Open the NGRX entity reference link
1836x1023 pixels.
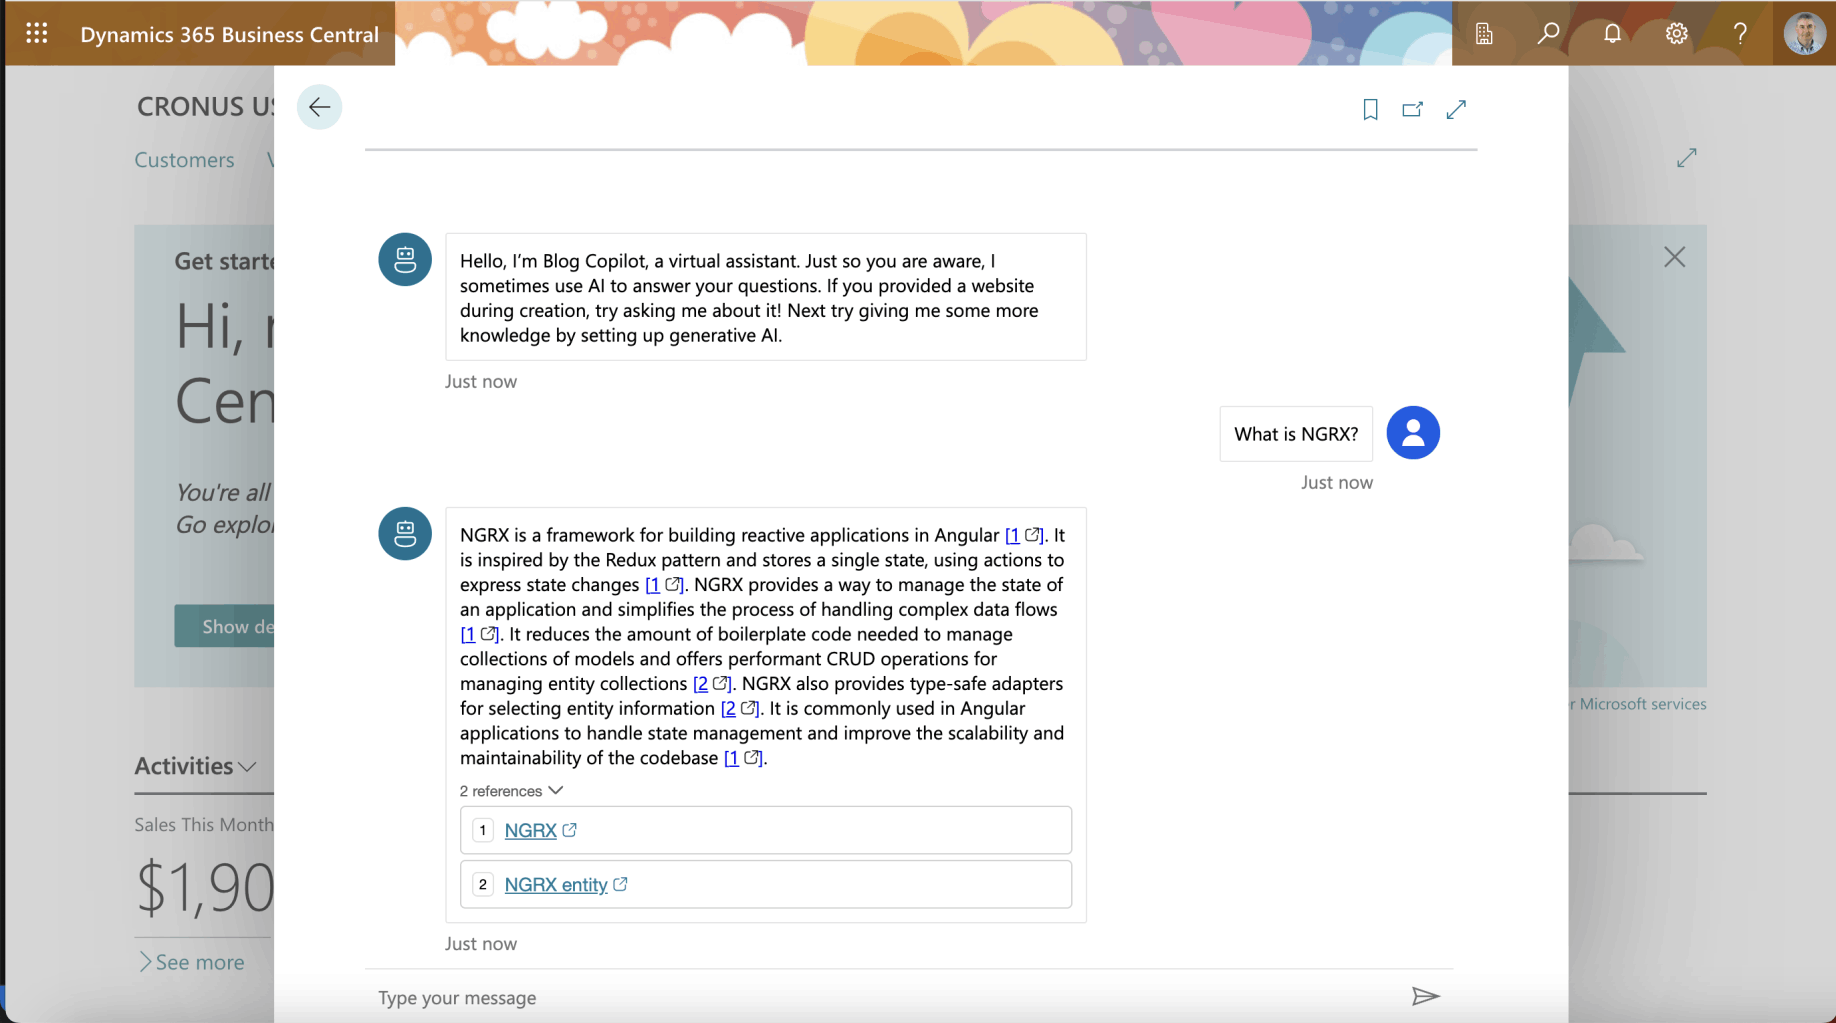click(x=556, y=884)
